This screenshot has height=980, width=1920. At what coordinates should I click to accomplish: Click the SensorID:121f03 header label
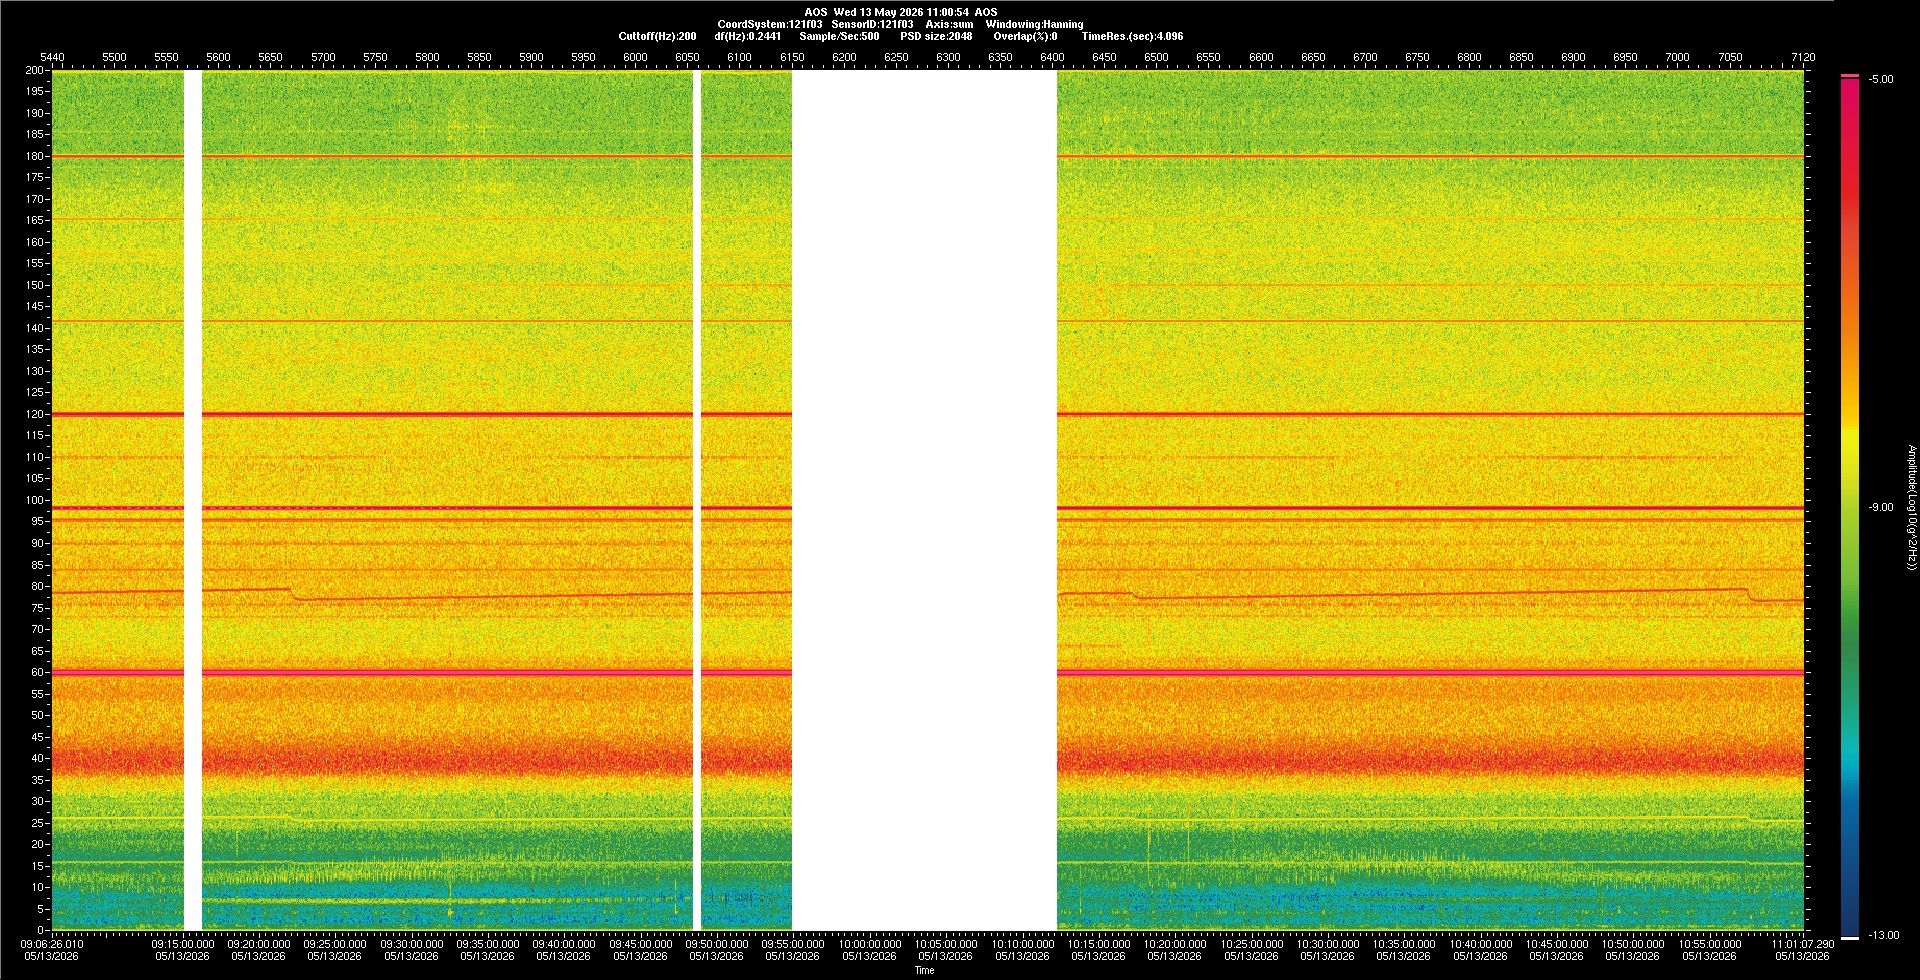pos(872,24)
